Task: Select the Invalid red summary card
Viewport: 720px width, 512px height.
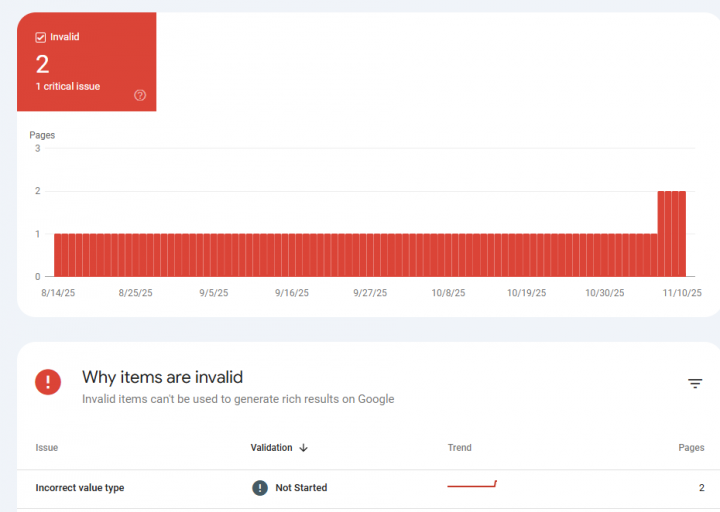Action: 87,62
